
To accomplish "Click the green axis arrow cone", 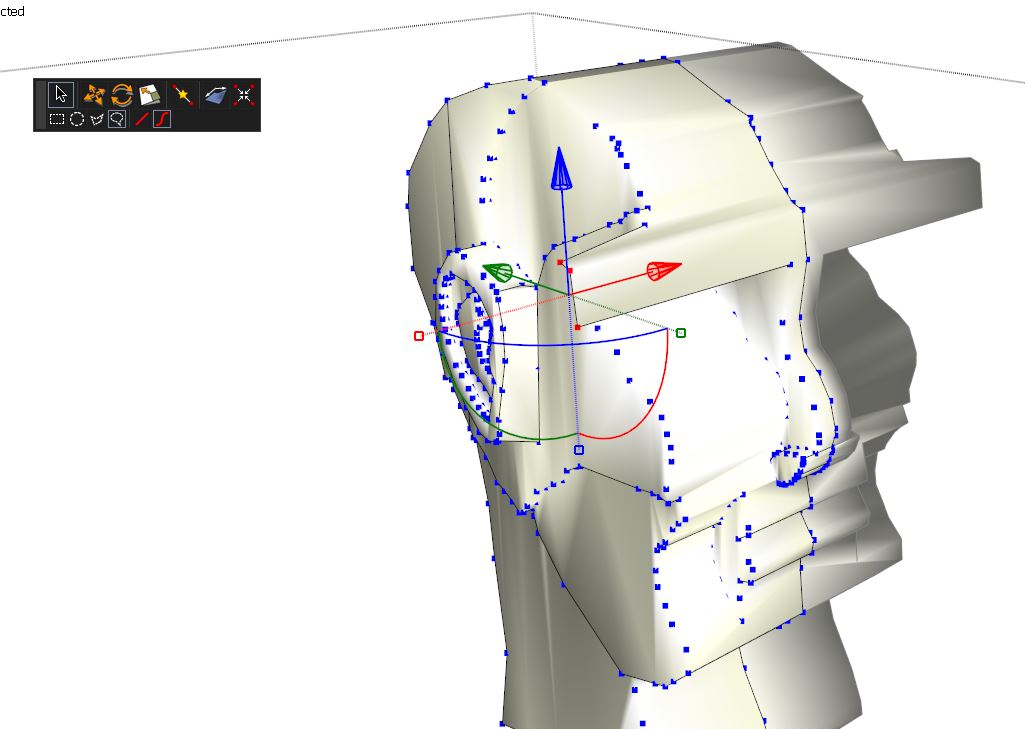I will 498,273.
